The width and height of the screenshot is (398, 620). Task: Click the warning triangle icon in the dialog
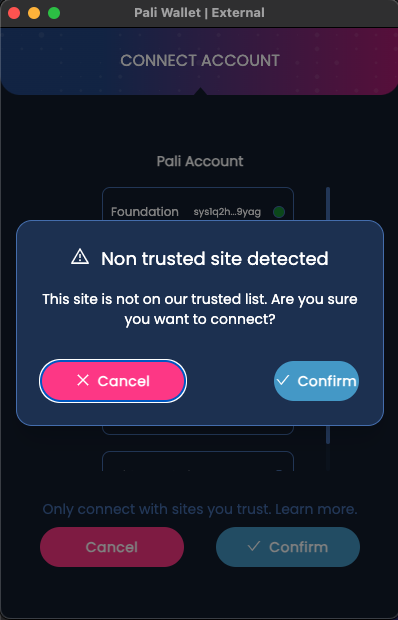(80, 257)
